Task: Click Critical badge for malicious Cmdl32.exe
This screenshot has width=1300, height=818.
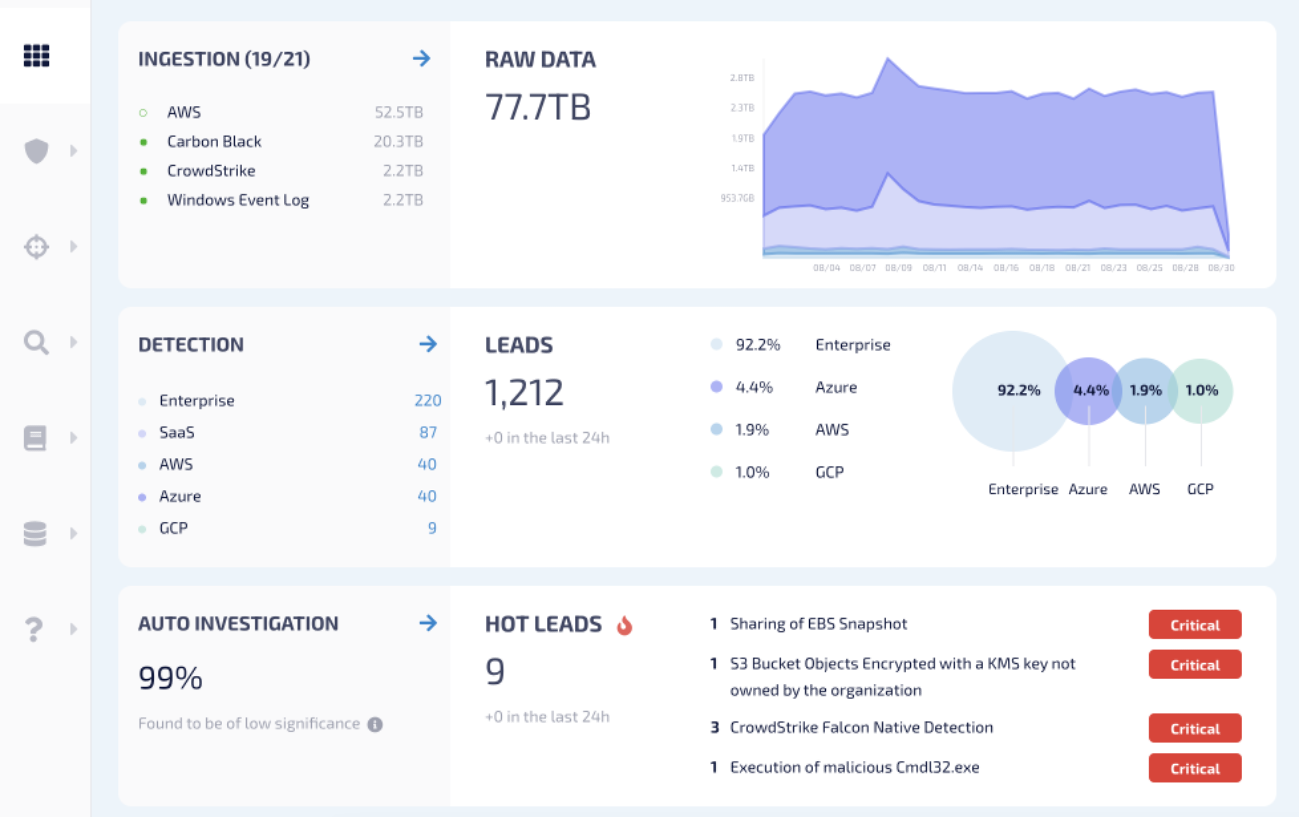Action: 1195,768
